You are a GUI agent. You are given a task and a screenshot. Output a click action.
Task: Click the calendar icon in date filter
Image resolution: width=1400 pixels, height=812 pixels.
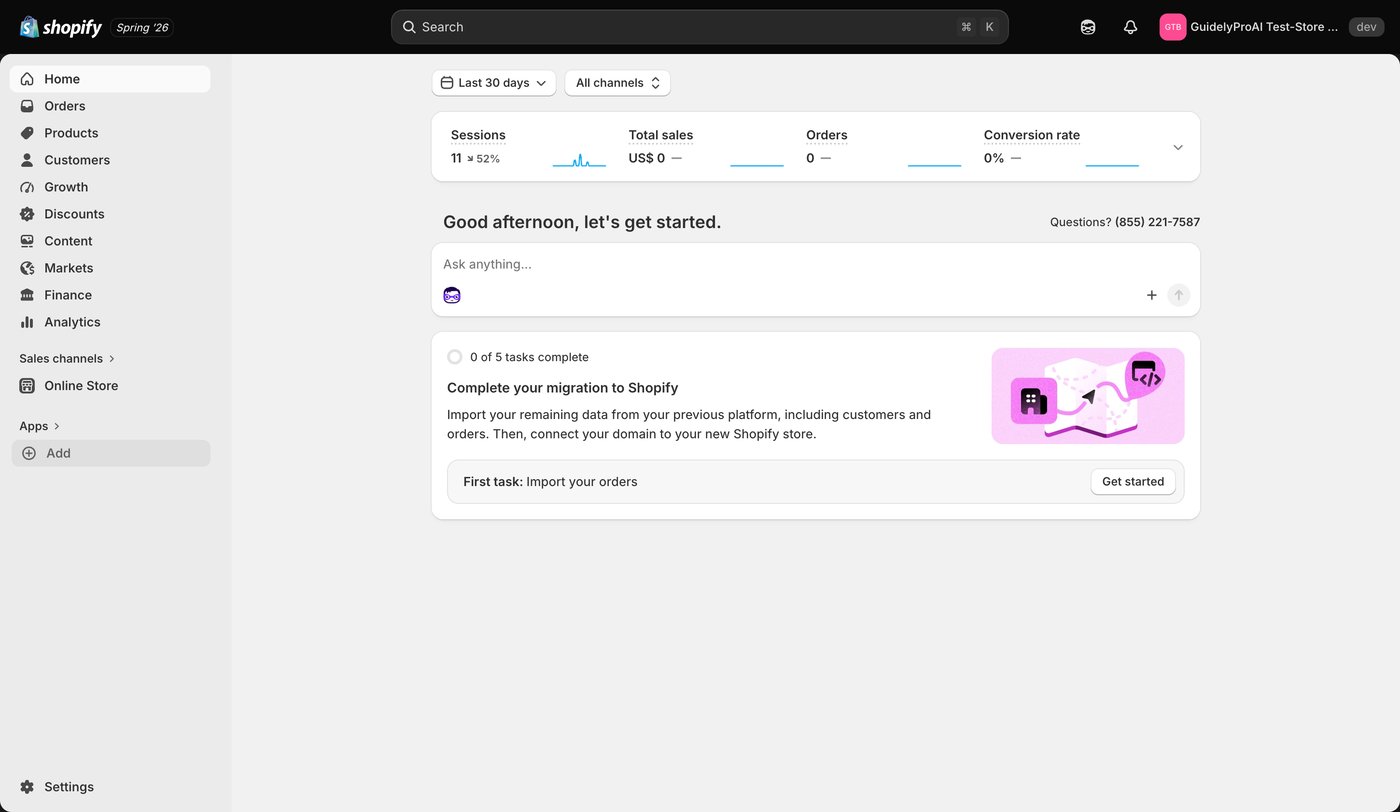(x=447, y=83)
